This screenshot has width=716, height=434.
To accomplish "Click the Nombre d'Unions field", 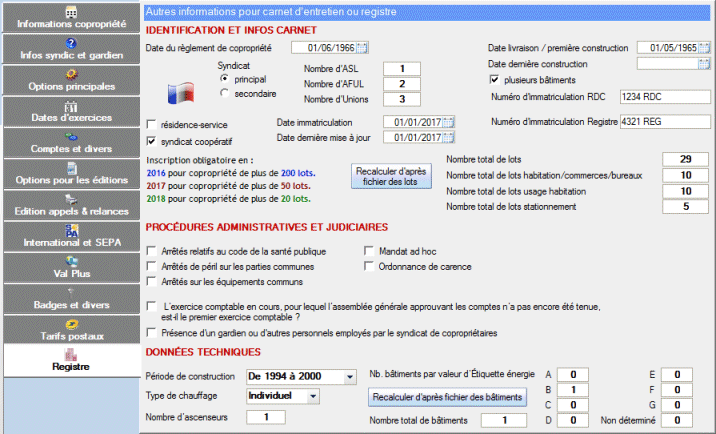I will 402,99.
